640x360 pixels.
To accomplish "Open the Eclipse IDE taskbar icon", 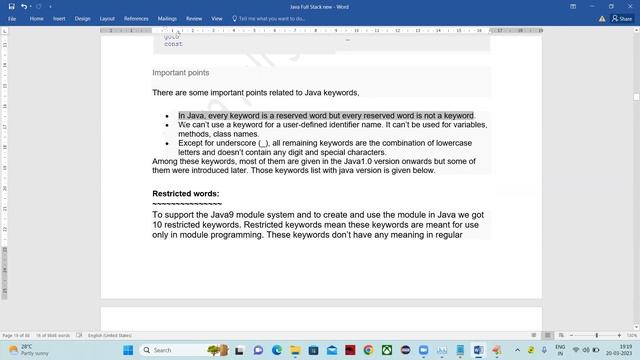I will click(x=405, y=350).
